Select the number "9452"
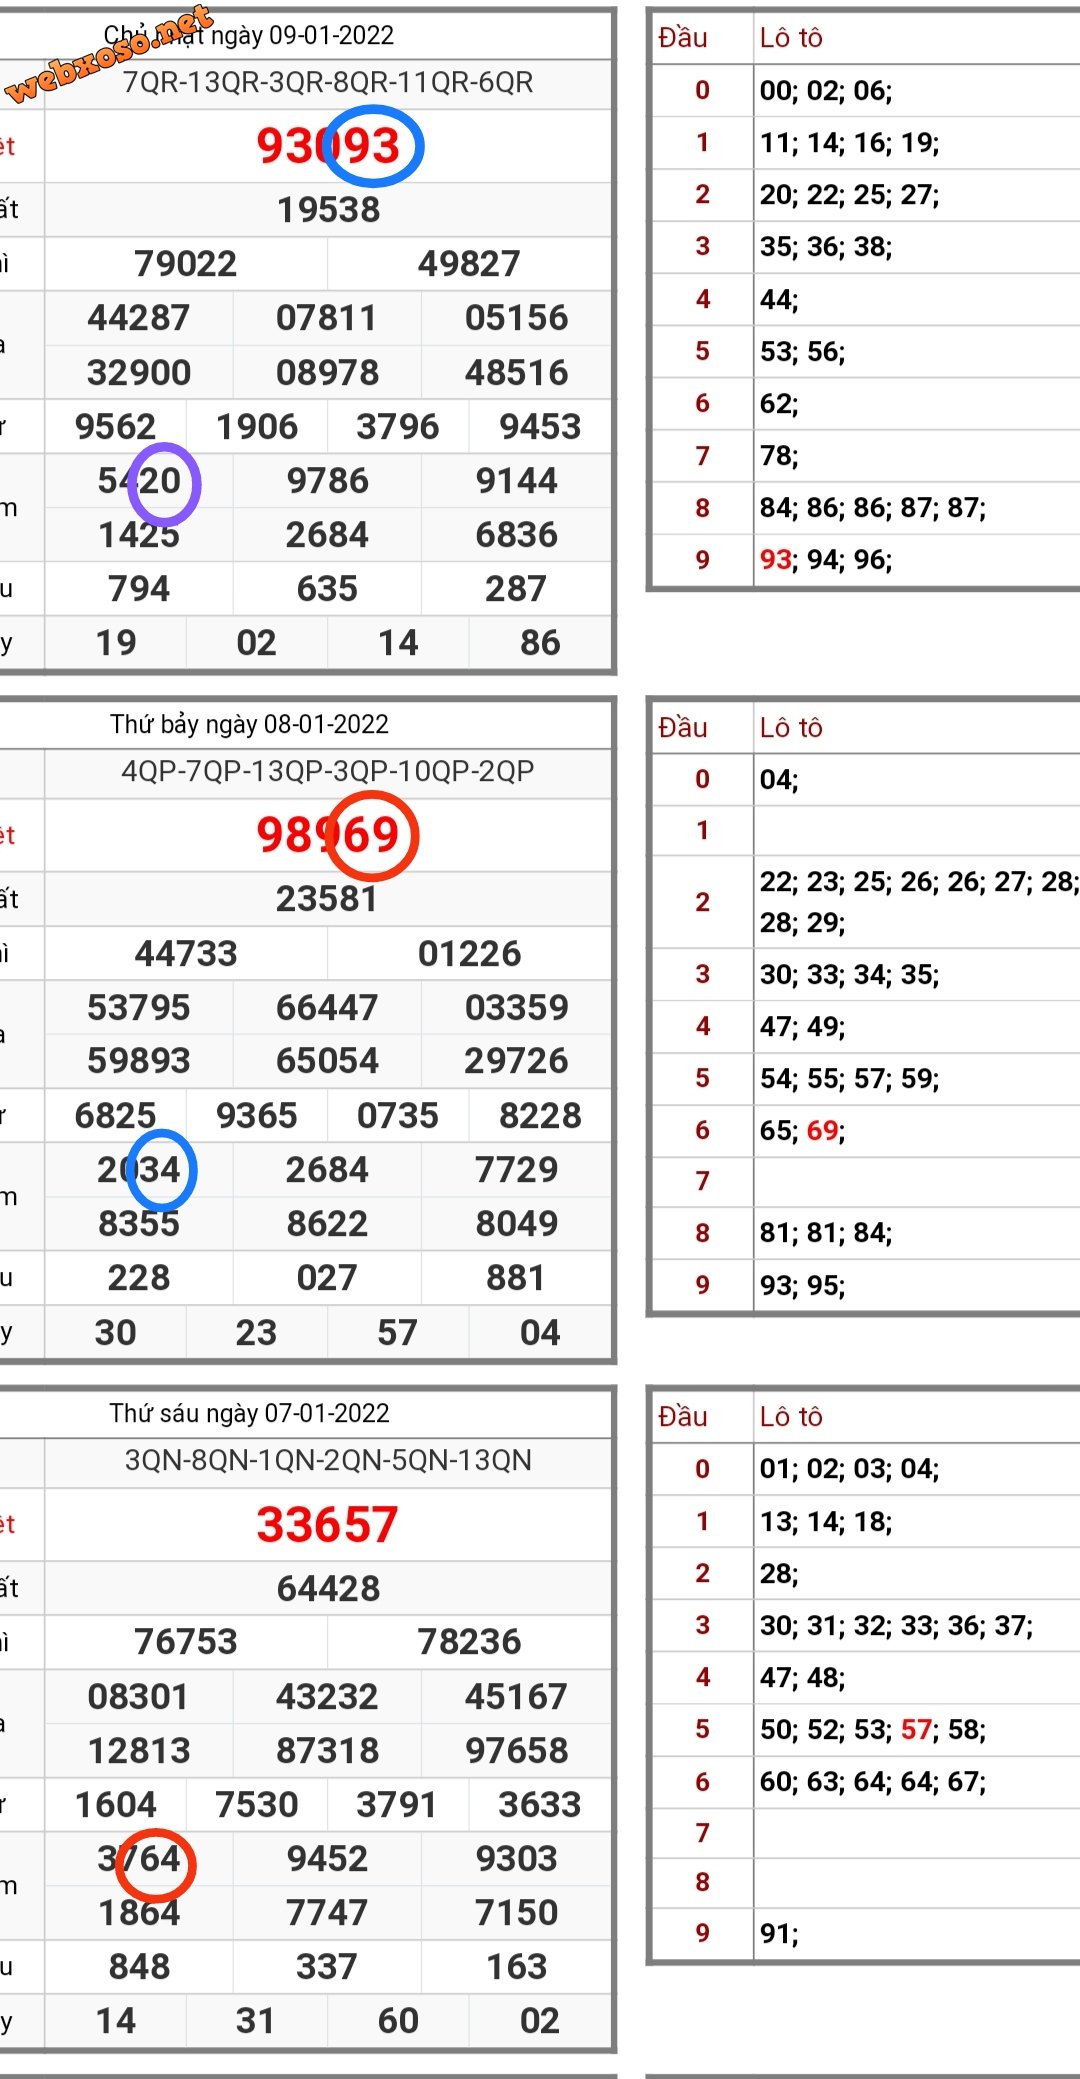Image resolution: width=1080 pixels, height=2079 pixels. (x=327, y=1859)
